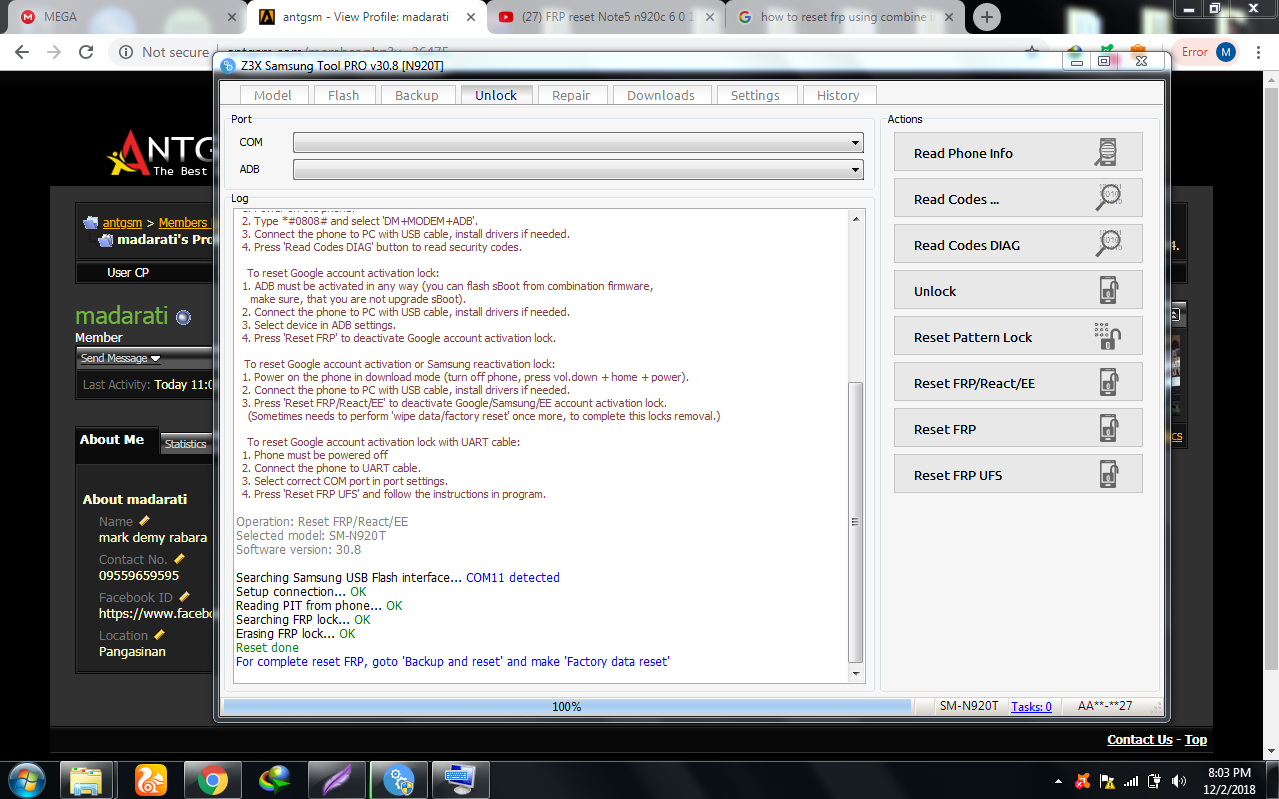Image resolution: width=1279 pixels, height=799 pixels.
Task: Open Windows Explorer from taskbar
Action: (86, 779)
